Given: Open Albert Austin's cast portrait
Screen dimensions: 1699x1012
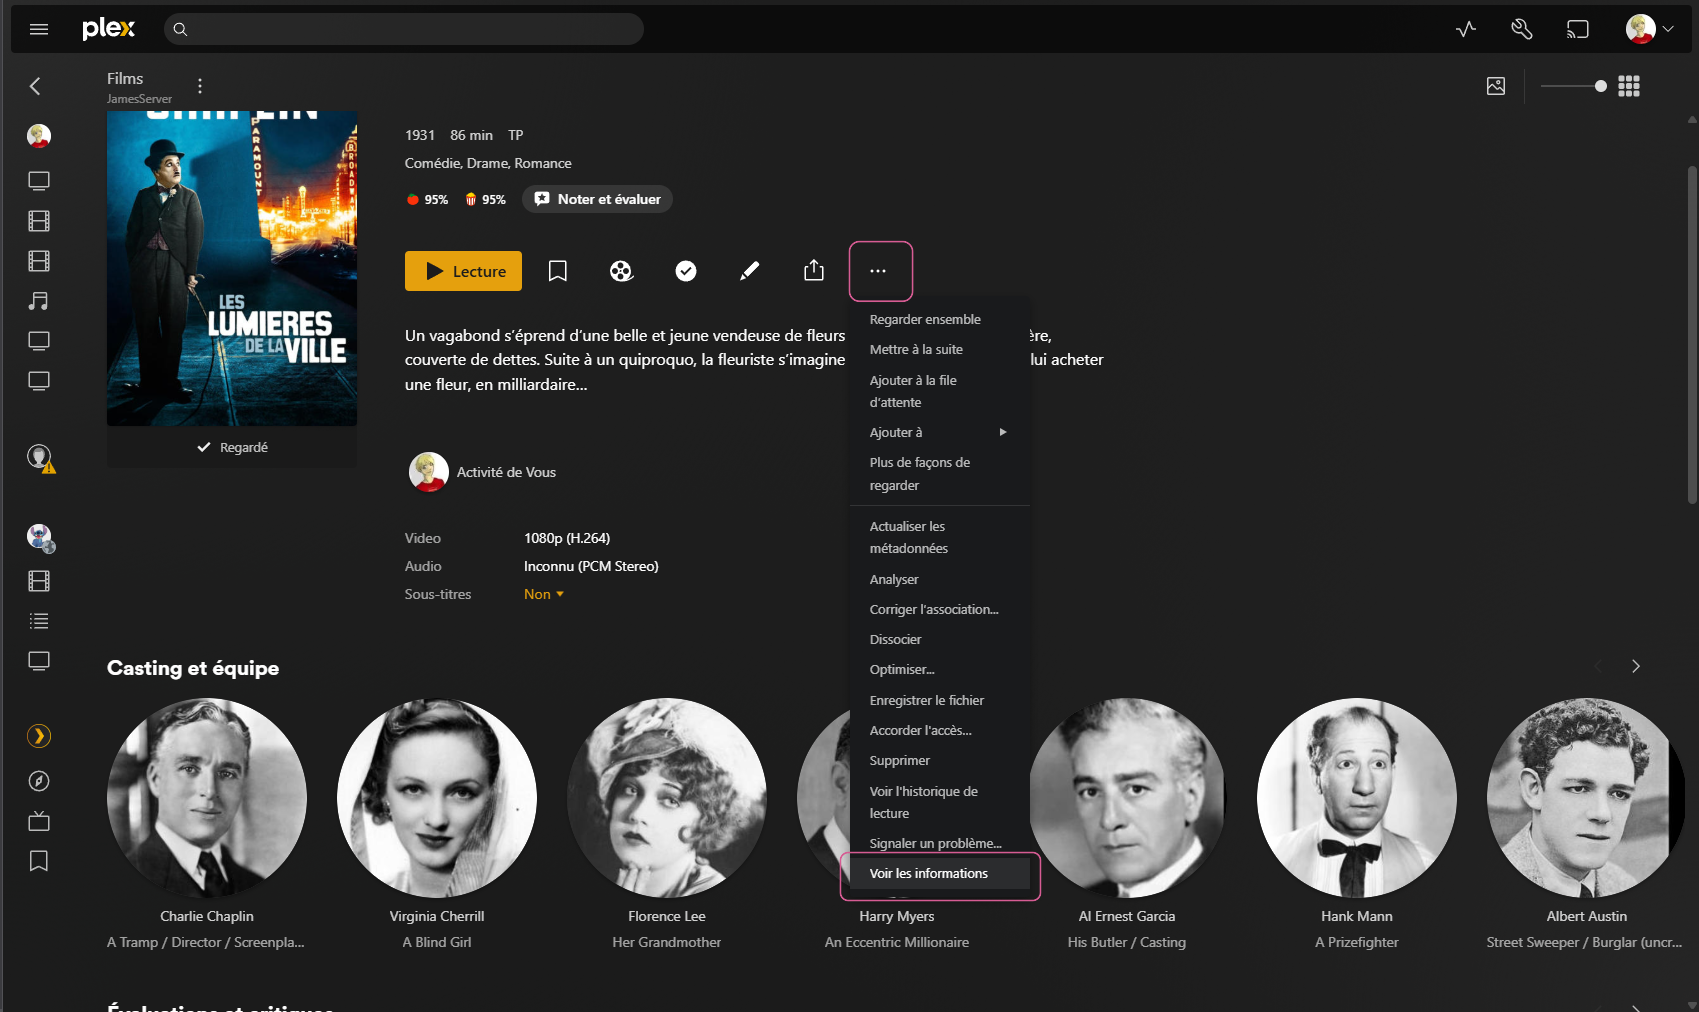Looking at the screenshot, I should click(x=1587, y=798).
